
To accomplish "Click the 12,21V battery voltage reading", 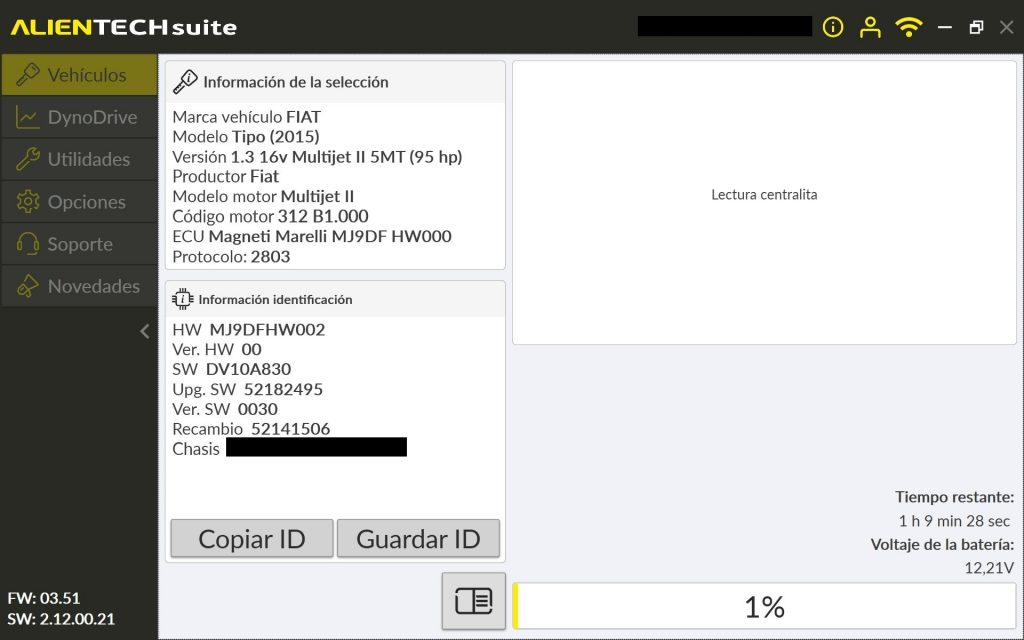I will pyautogui.click(x=989, y=568).
